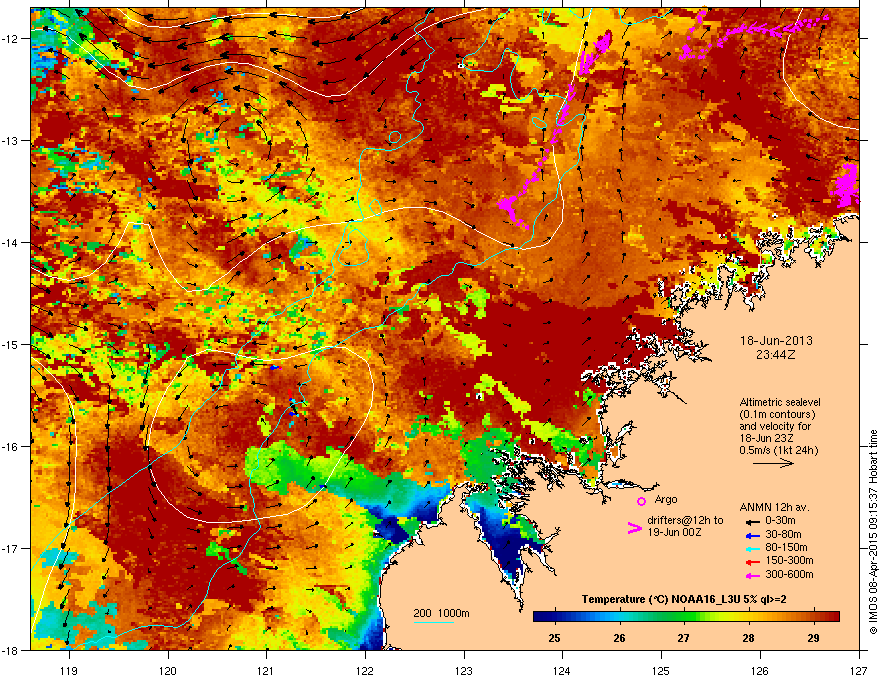Click the longitude axis label '120'
The width and height of the screenshot is (880, 680).
point(167,670)
